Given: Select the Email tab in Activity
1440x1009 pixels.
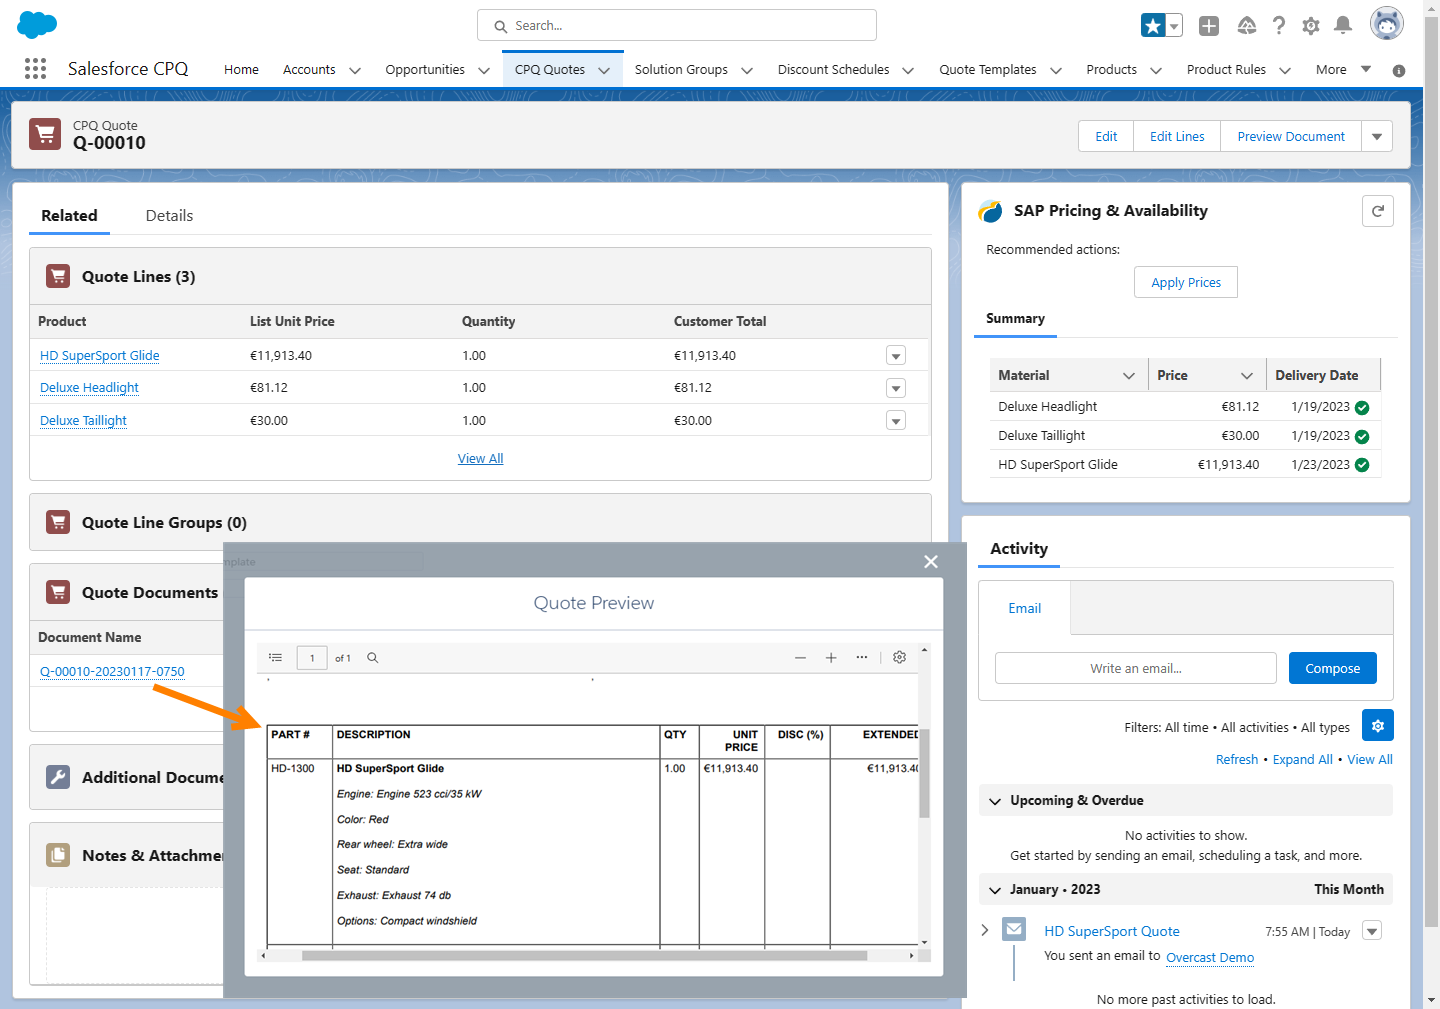Looking at the screenshot, I should click(1024, 608).
